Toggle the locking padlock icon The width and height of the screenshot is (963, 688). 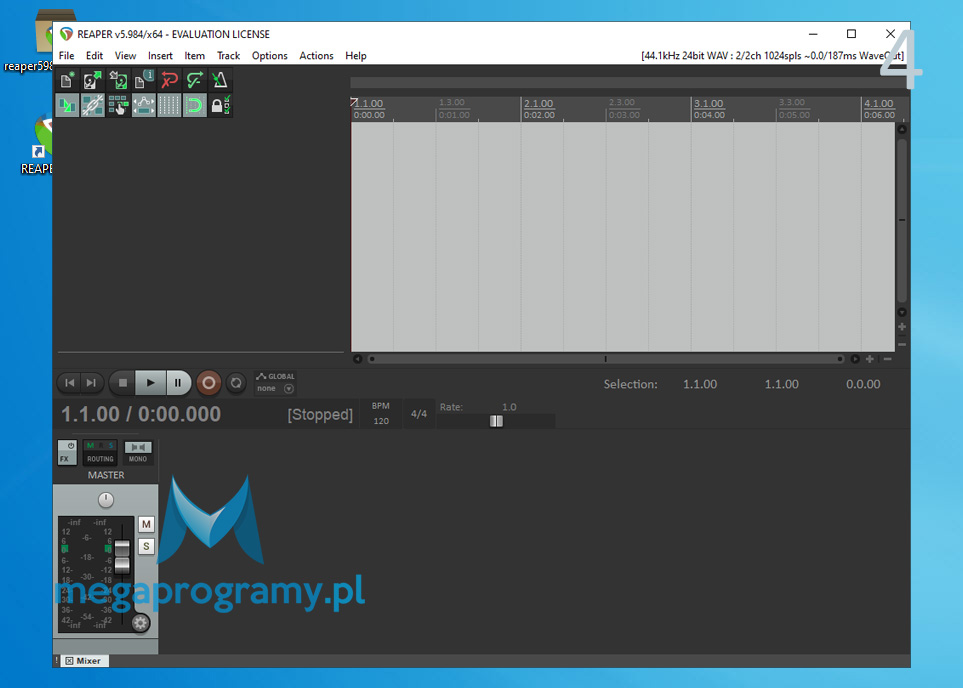click(x=220, y=105)
